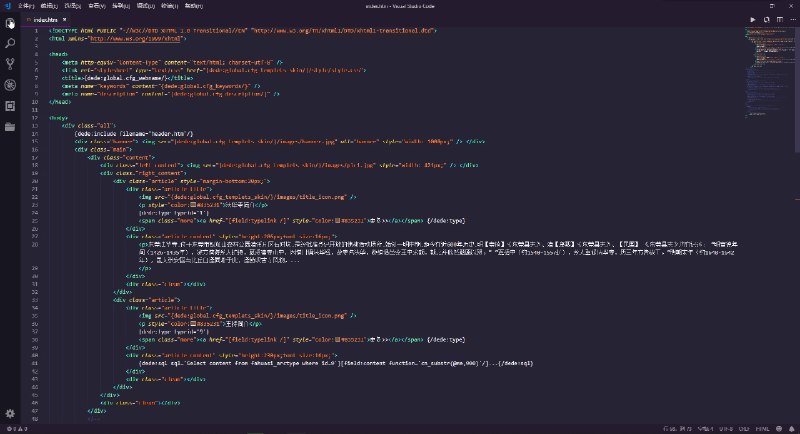Click the code minimap overview
Screen dimensions: 800x434
click(769, 73)
